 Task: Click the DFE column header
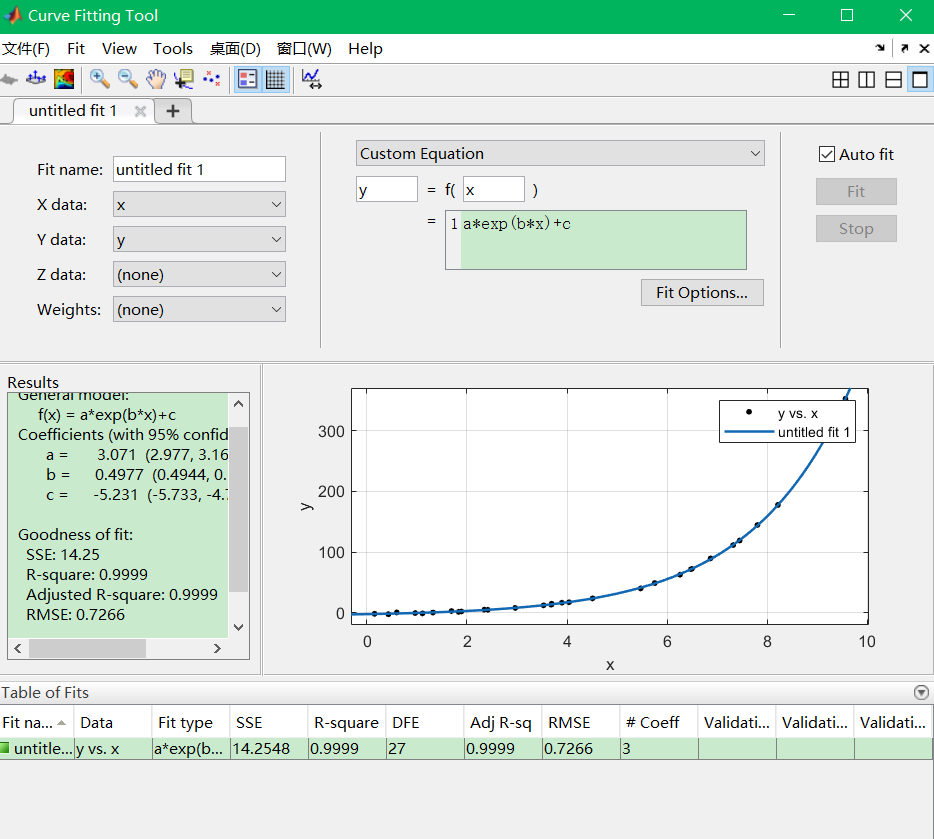click(x=425, y=722)
